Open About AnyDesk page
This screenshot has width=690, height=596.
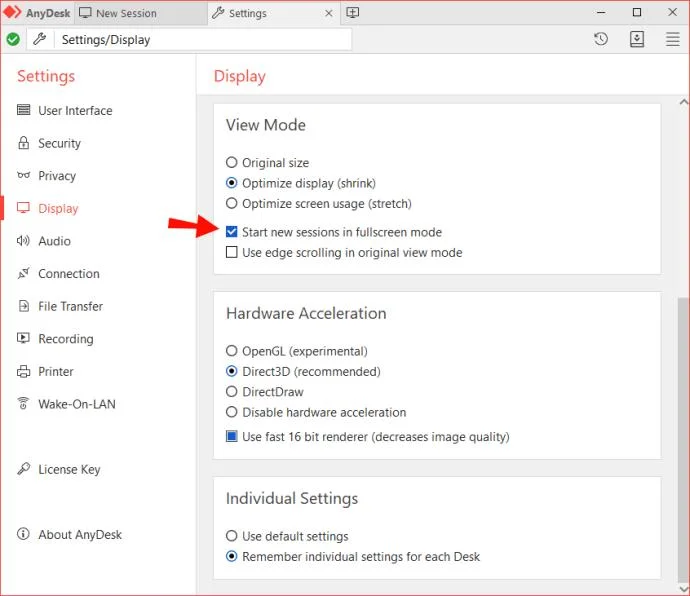tap(80, 534)
